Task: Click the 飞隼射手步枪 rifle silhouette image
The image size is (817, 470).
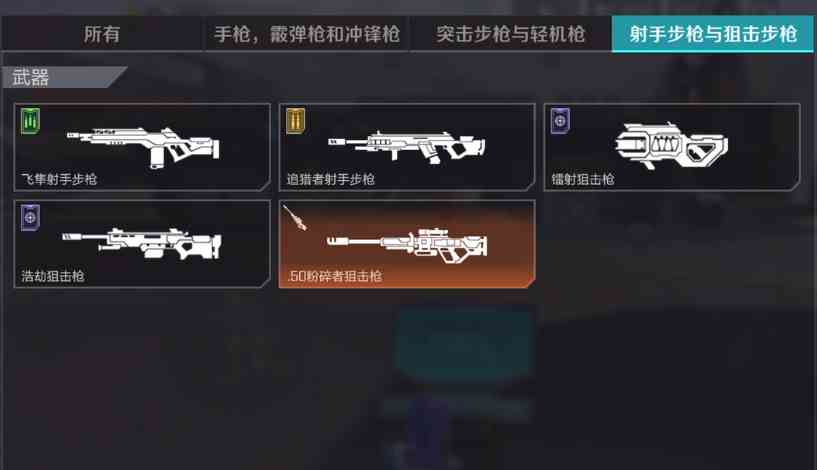Action: click(143, 148)
